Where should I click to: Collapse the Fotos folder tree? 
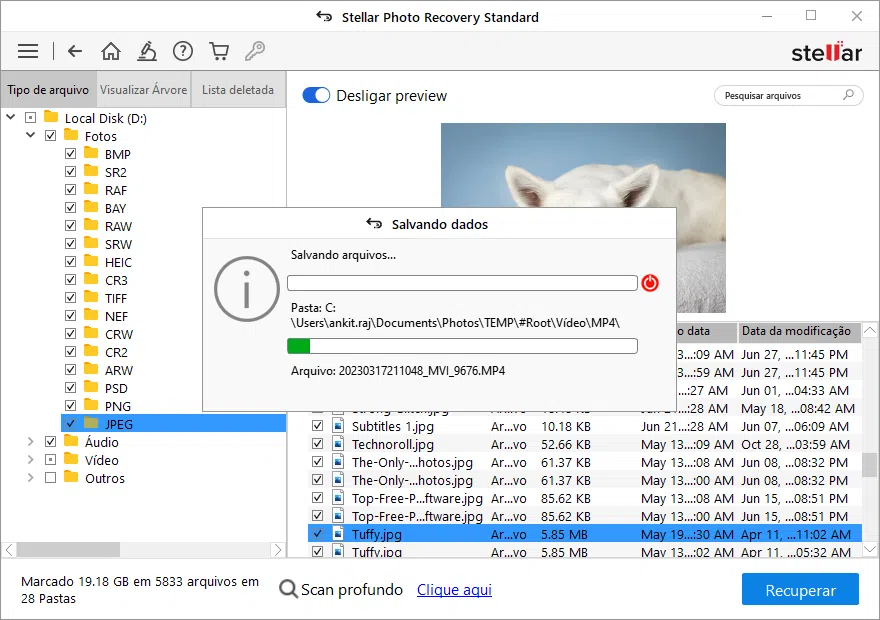tap(30, 135)
